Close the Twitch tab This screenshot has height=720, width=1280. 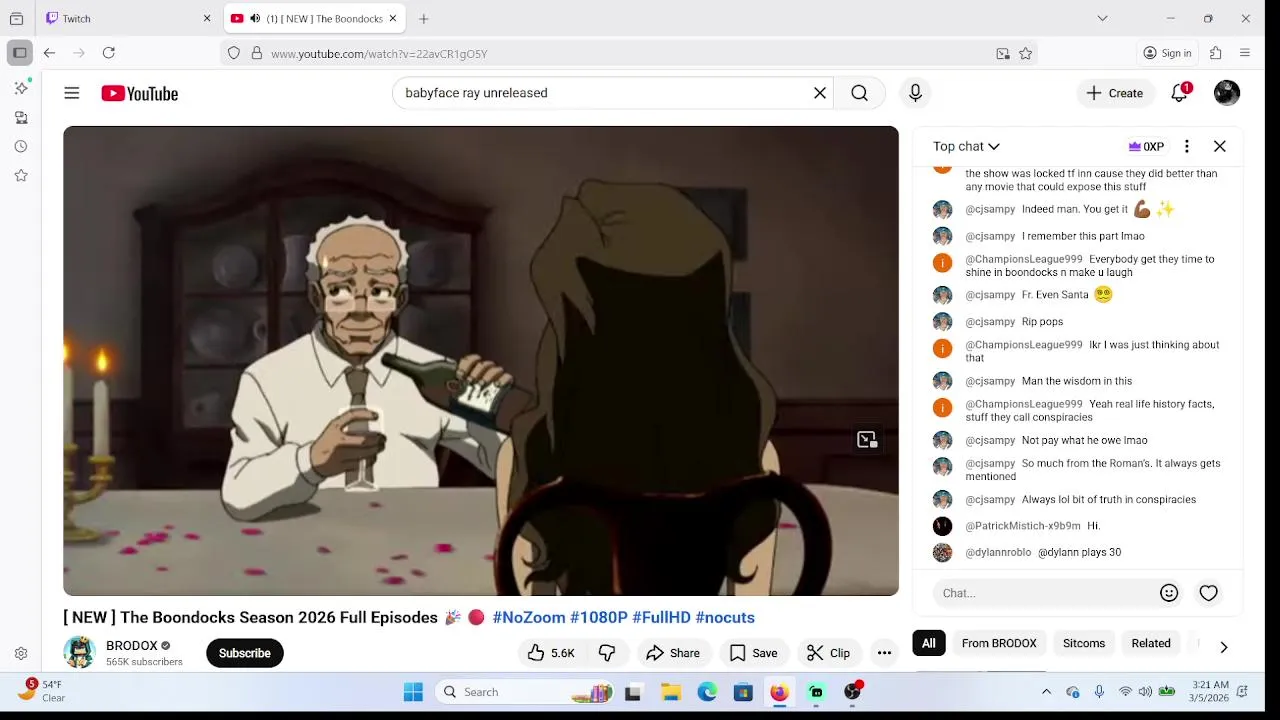[207, 18]
